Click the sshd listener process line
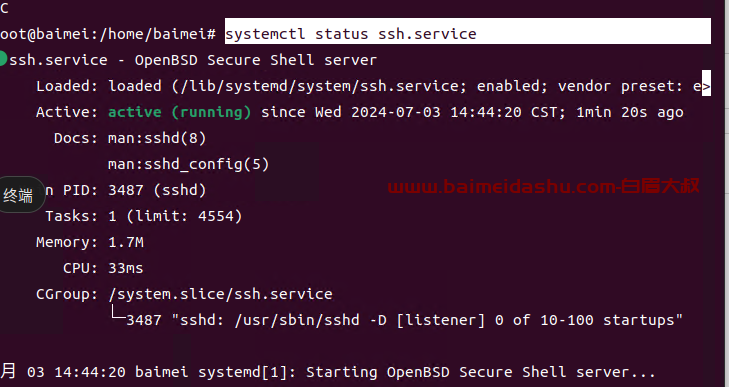This screenshot has height=387, width=729. (404, 320)
